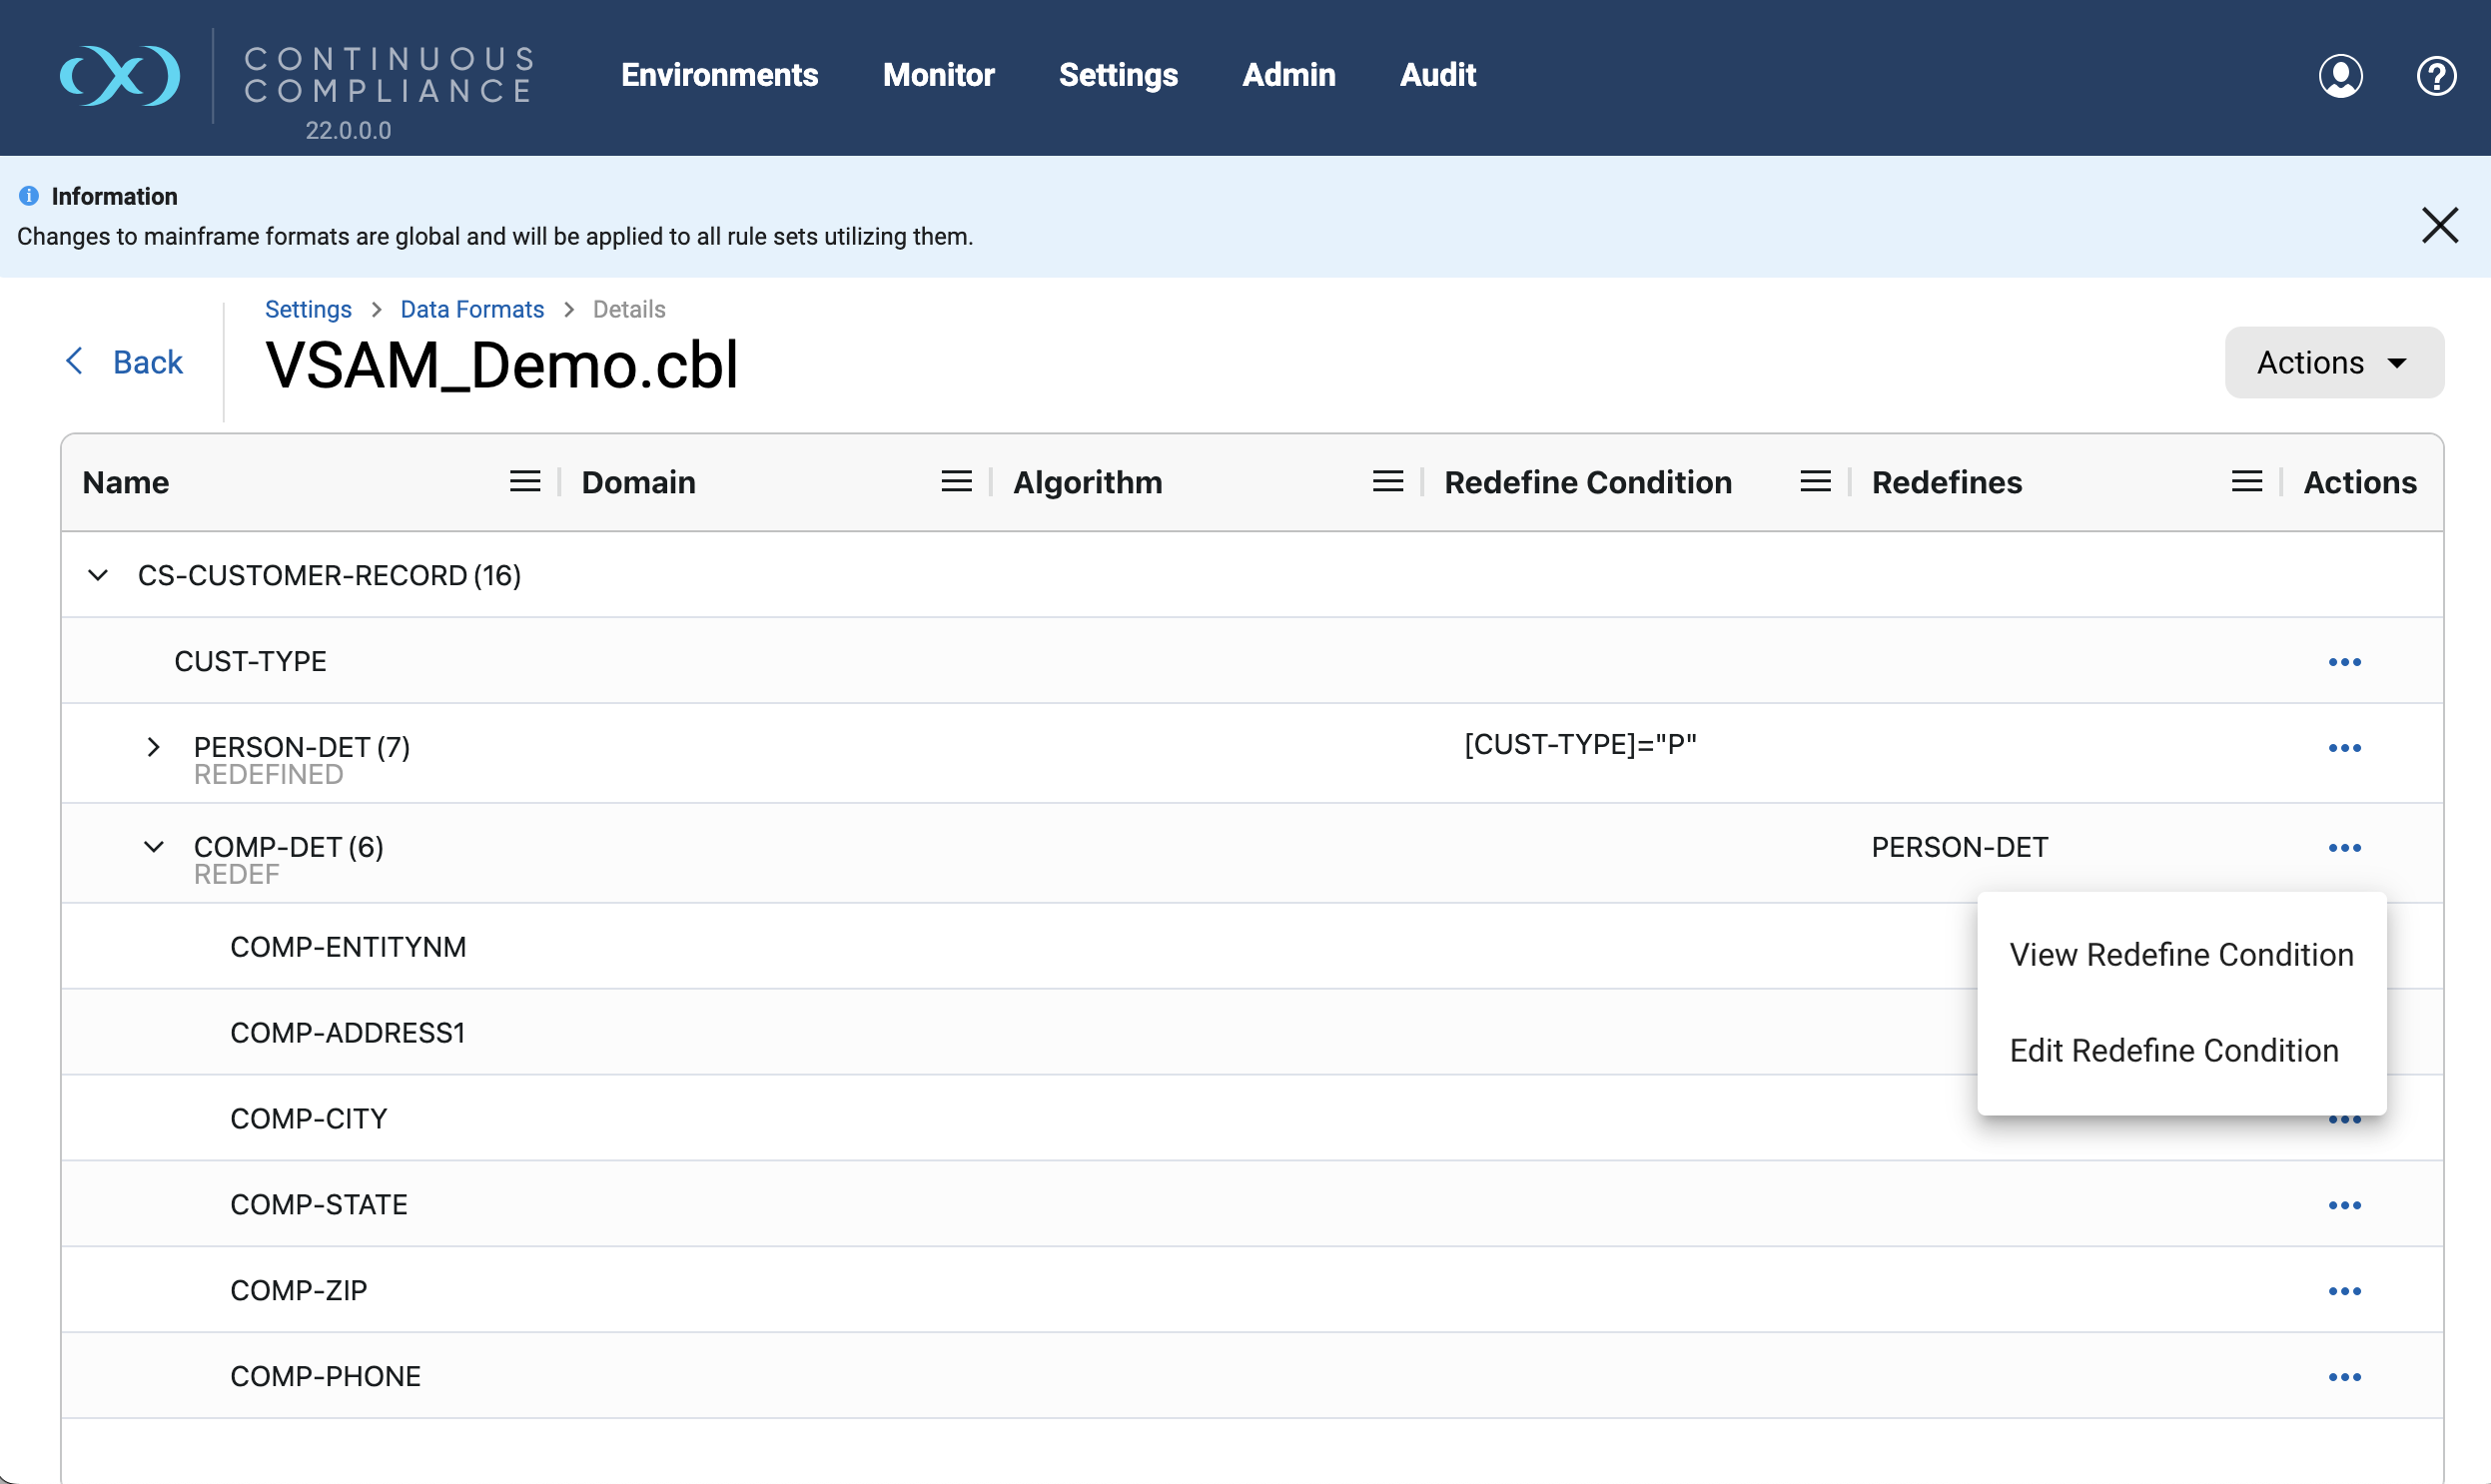
Task: Collapse the COMP-DET row
Action: pos(153,847)
